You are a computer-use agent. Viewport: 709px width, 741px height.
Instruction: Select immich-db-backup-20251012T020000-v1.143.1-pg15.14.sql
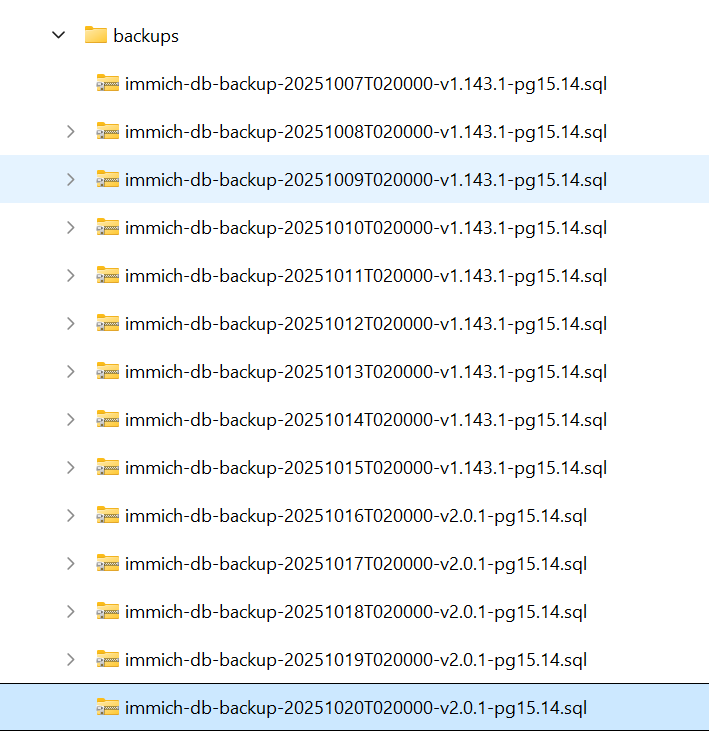coord(366,324)
